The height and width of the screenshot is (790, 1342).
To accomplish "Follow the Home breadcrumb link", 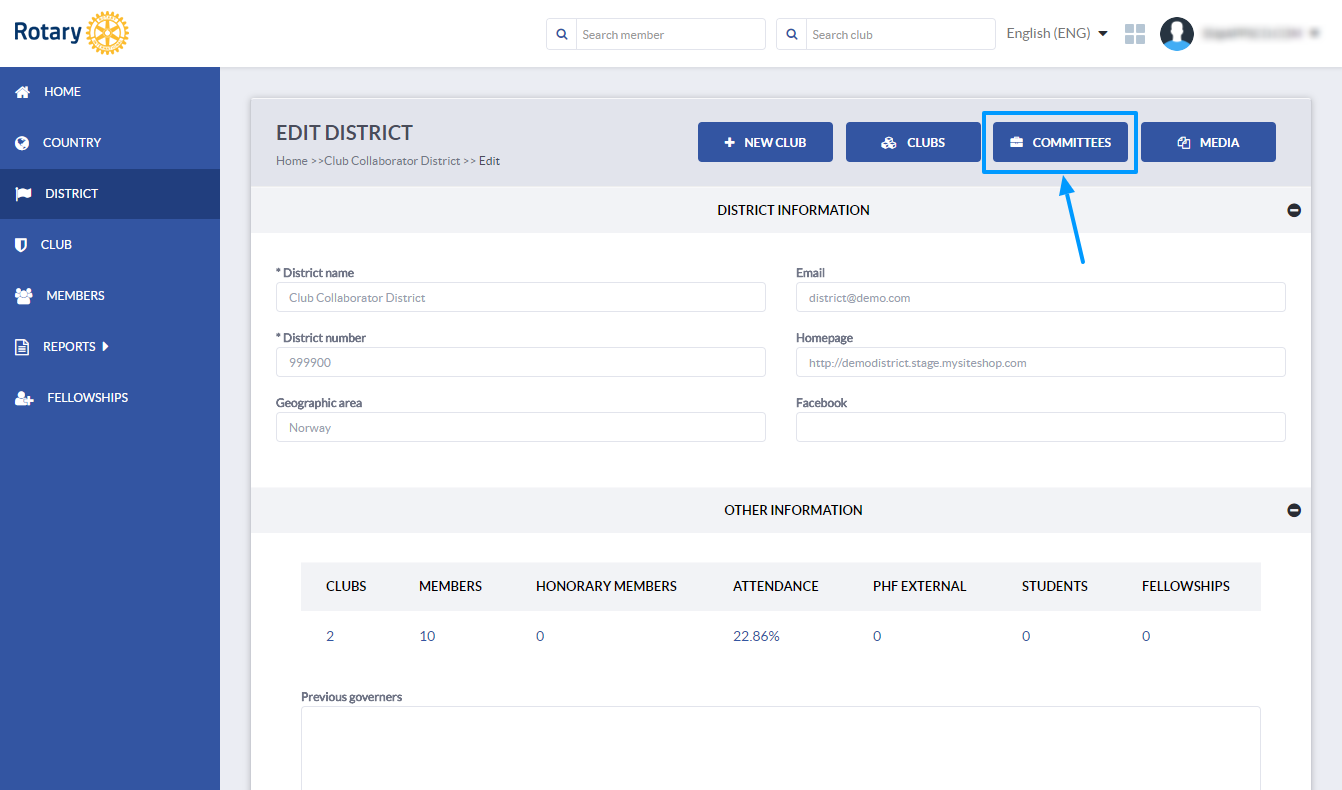I will click(292, 161).
